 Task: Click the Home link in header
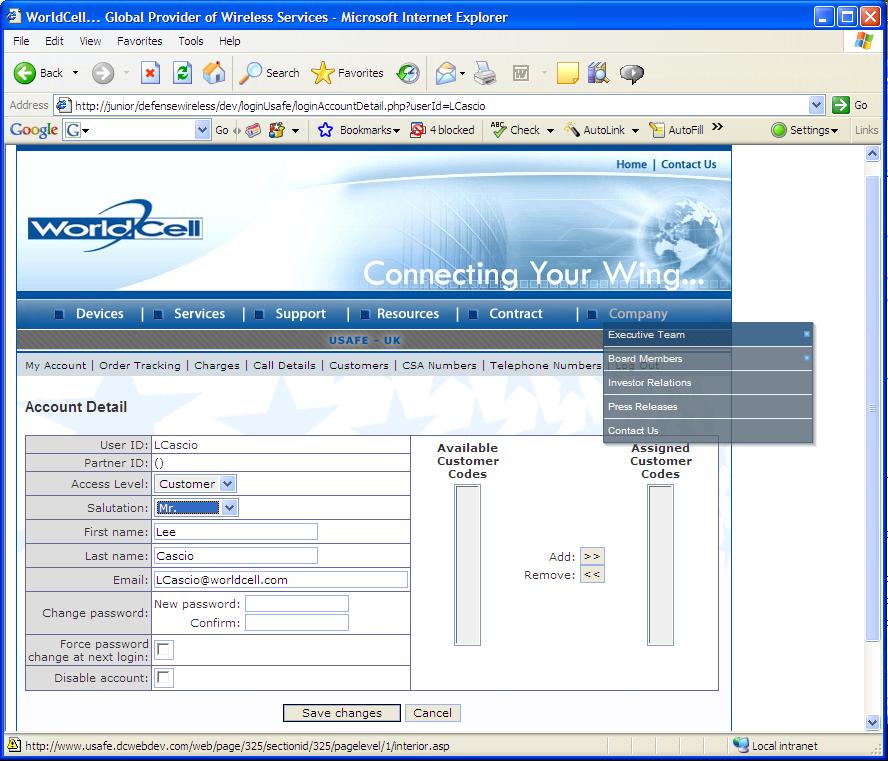[631, 164]
